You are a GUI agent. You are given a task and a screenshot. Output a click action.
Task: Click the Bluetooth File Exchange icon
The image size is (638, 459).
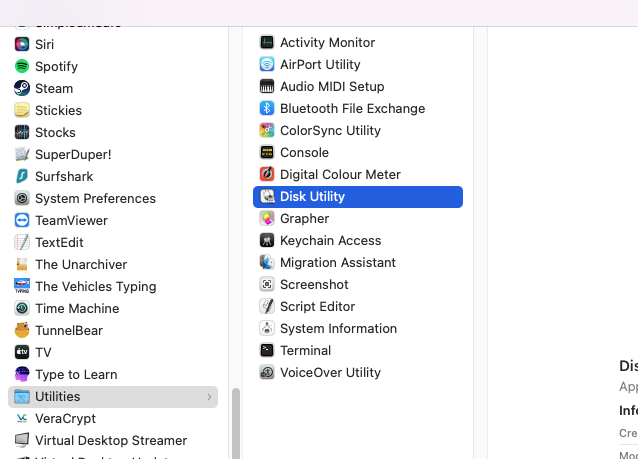click(x=267, y=108)
